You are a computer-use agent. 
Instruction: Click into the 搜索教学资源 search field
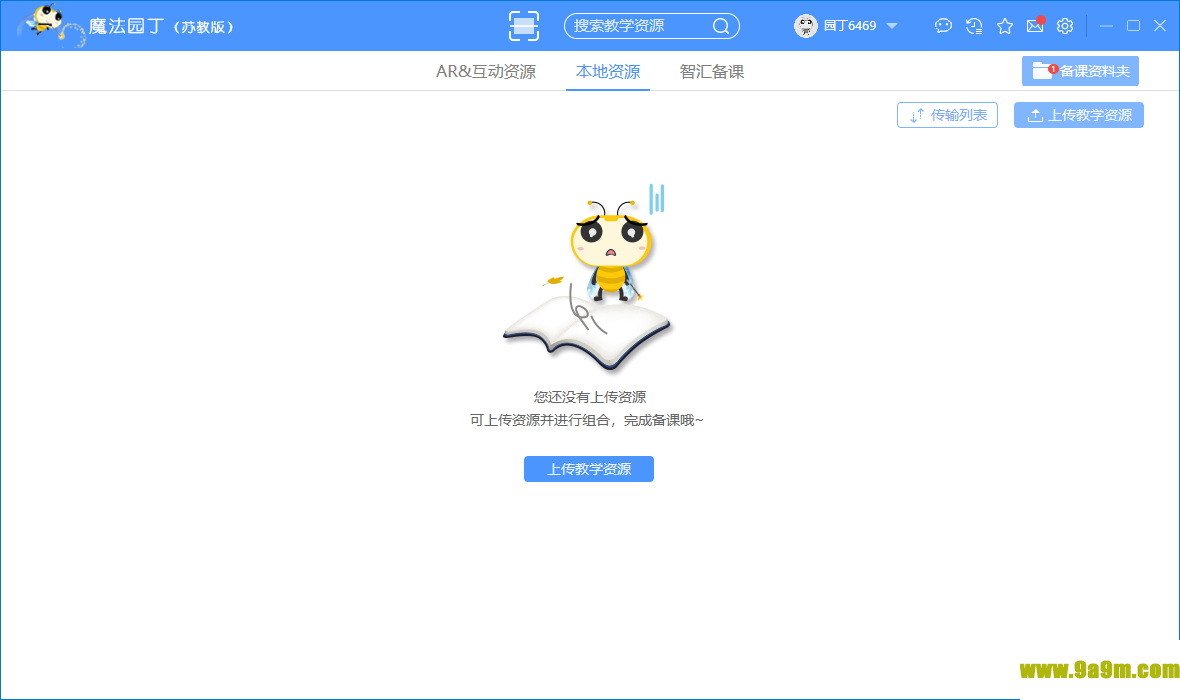[x=635, y=26]
